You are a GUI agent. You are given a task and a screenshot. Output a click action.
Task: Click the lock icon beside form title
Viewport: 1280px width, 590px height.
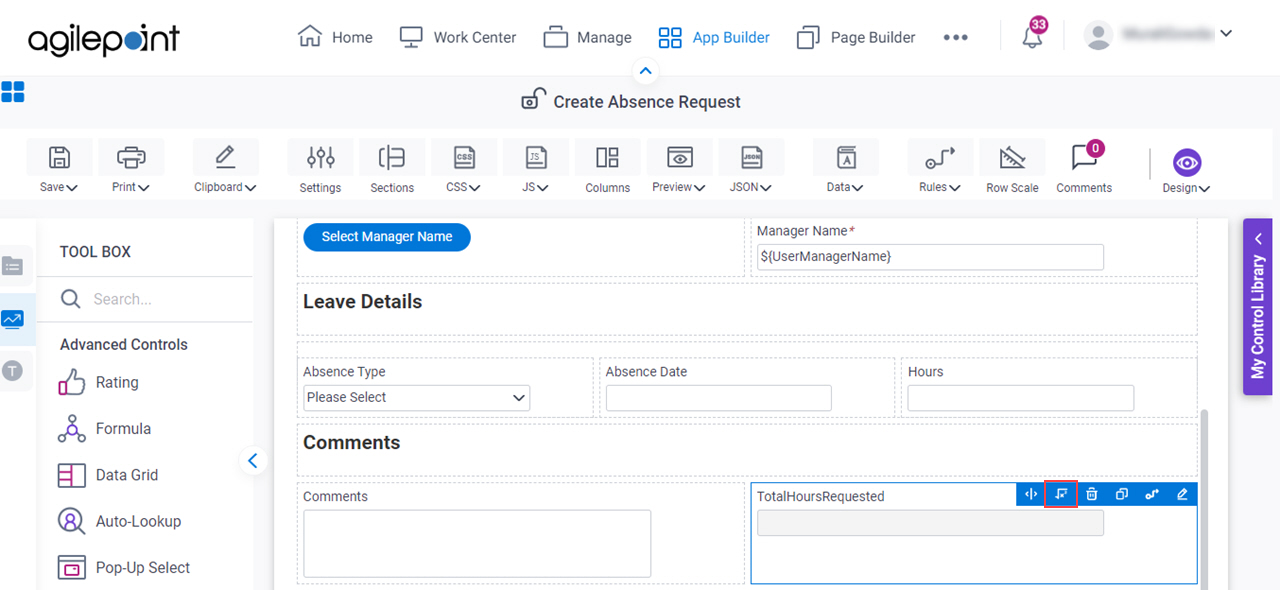[533, 100]
